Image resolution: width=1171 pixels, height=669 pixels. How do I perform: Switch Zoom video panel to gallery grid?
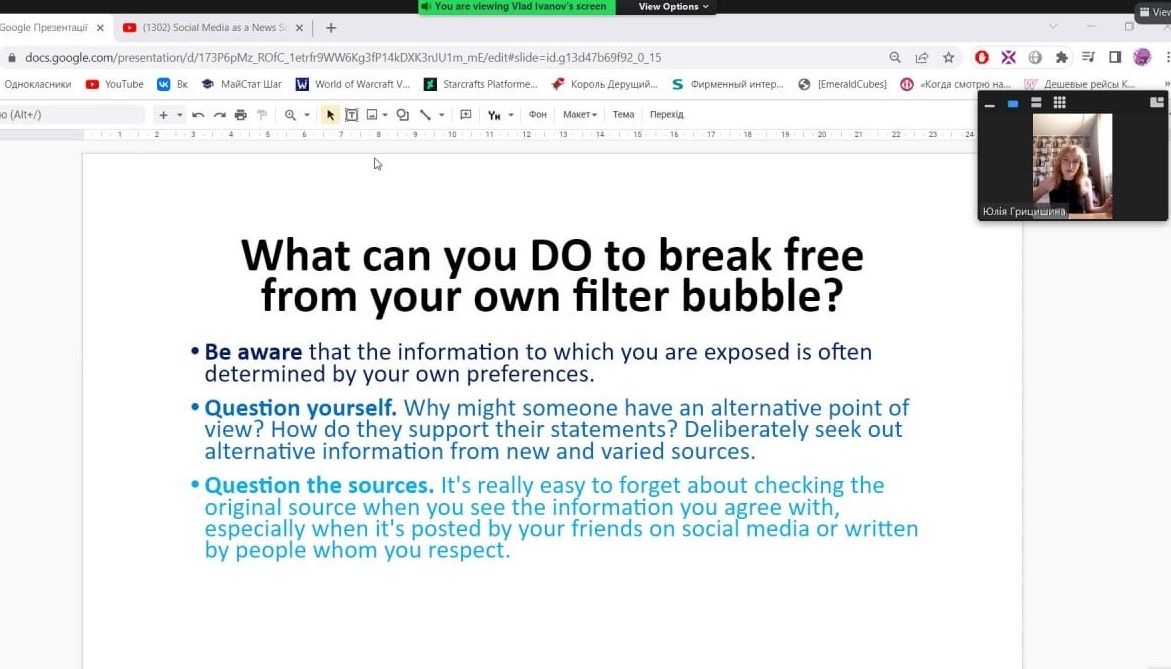[1059, 103]
